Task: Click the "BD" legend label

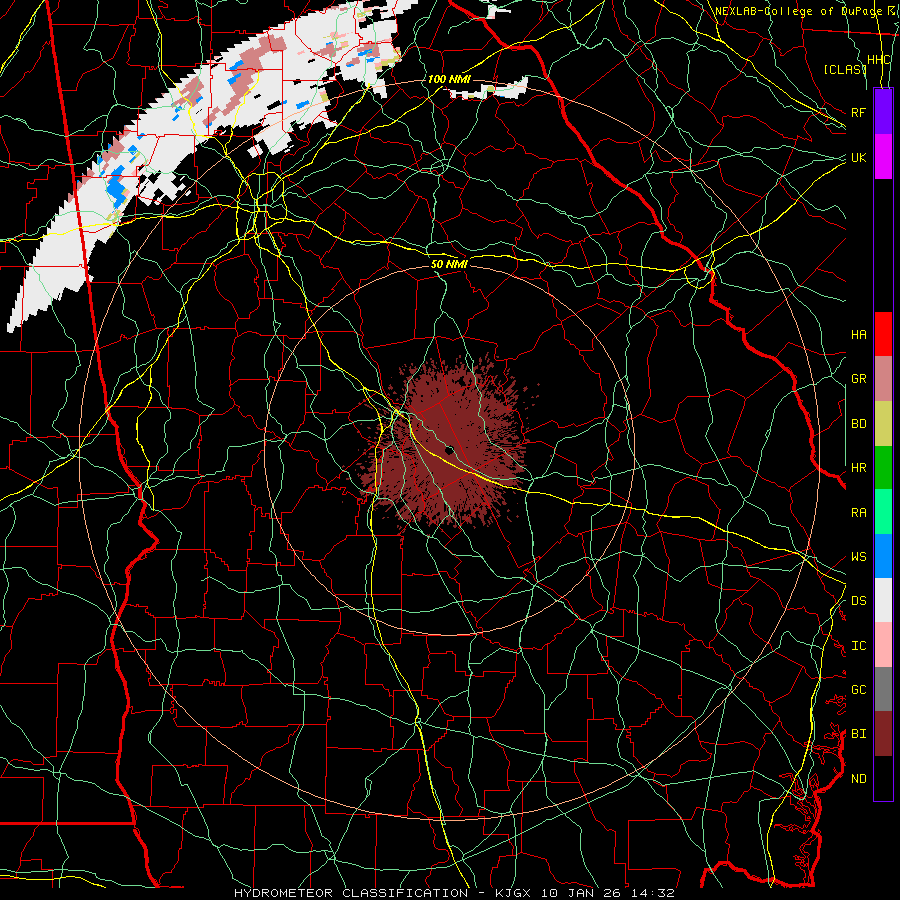Action: (858, 424)
